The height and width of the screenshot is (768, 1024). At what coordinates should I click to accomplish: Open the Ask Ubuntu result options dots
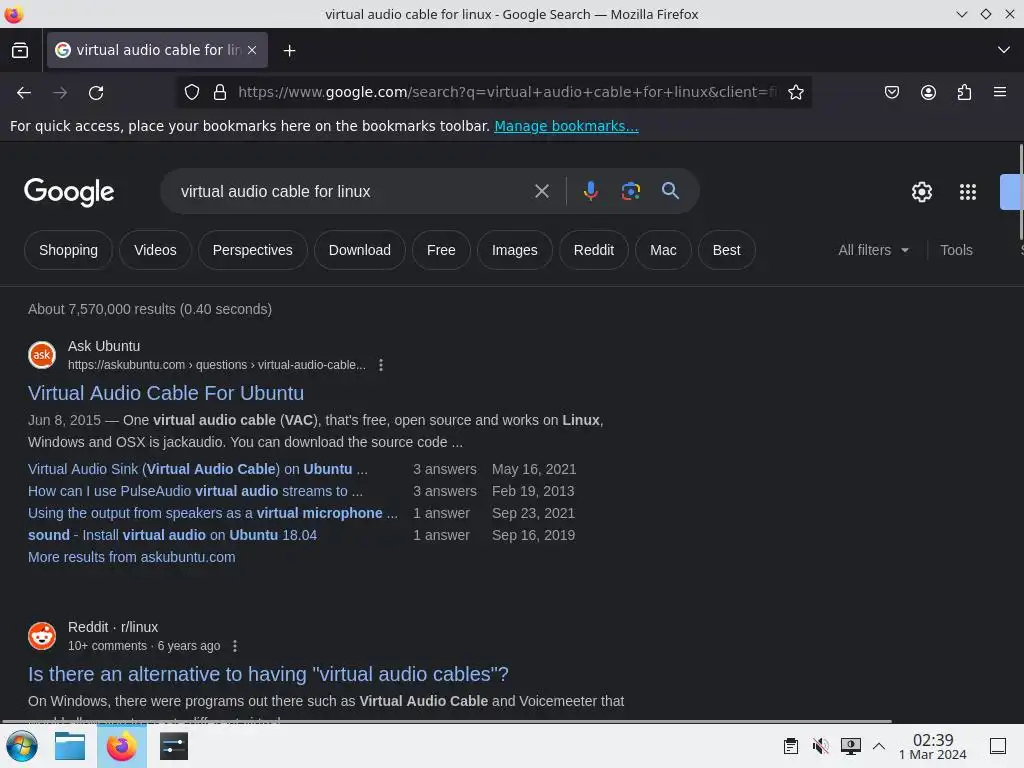(381, 365)
